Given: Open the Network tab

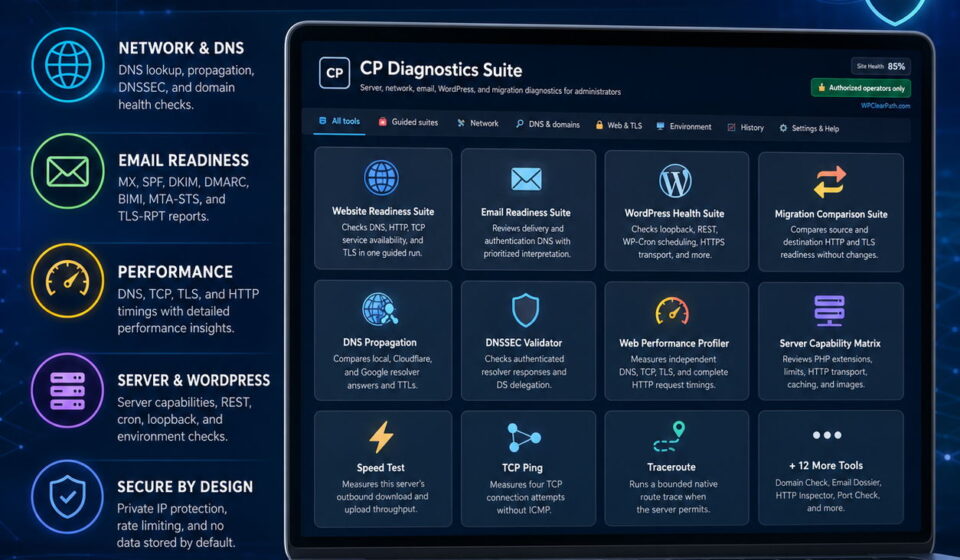Looking at the screenshot, I should pyautogui.click(x=478, y=123).
